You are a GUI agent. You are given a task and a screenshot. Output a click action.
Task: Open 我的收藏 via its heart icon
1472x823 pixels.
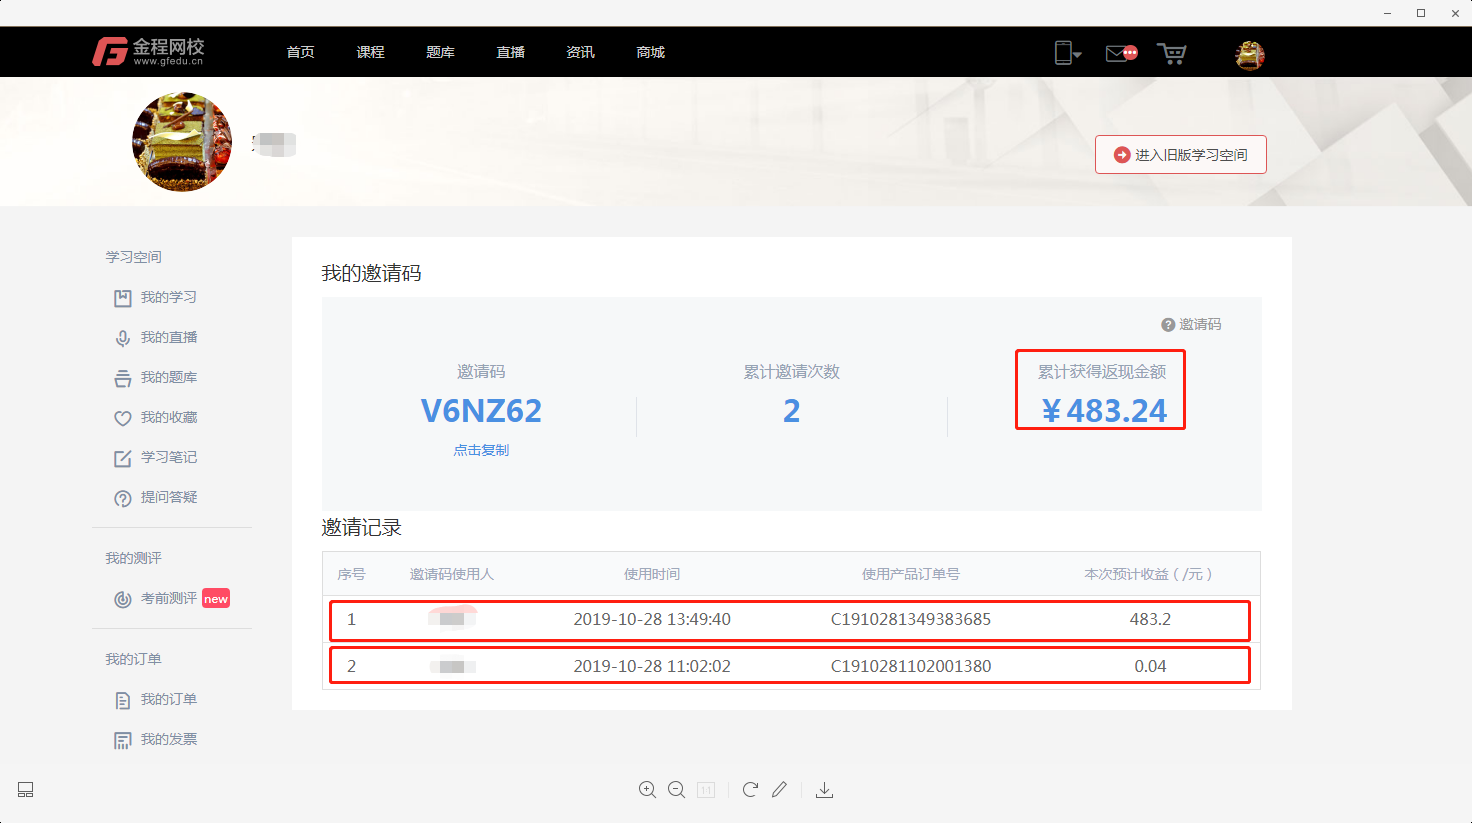[x=123, y=418]
